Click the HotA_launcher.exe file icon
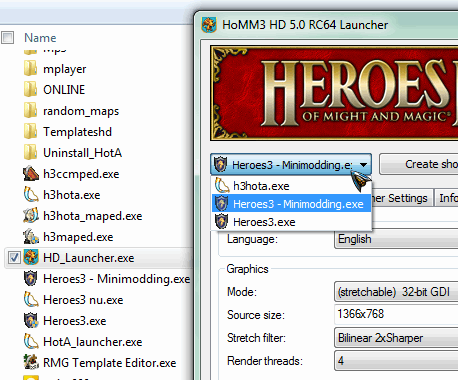 pos(31,342)
